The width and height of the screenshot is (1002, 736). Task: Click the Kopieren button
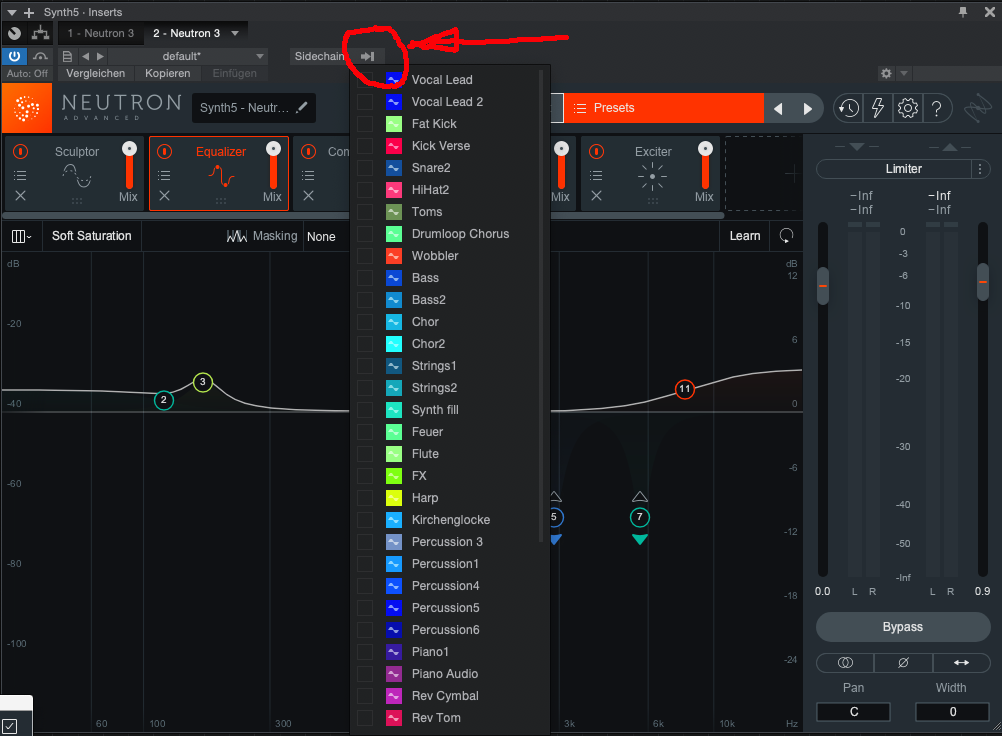167,73
